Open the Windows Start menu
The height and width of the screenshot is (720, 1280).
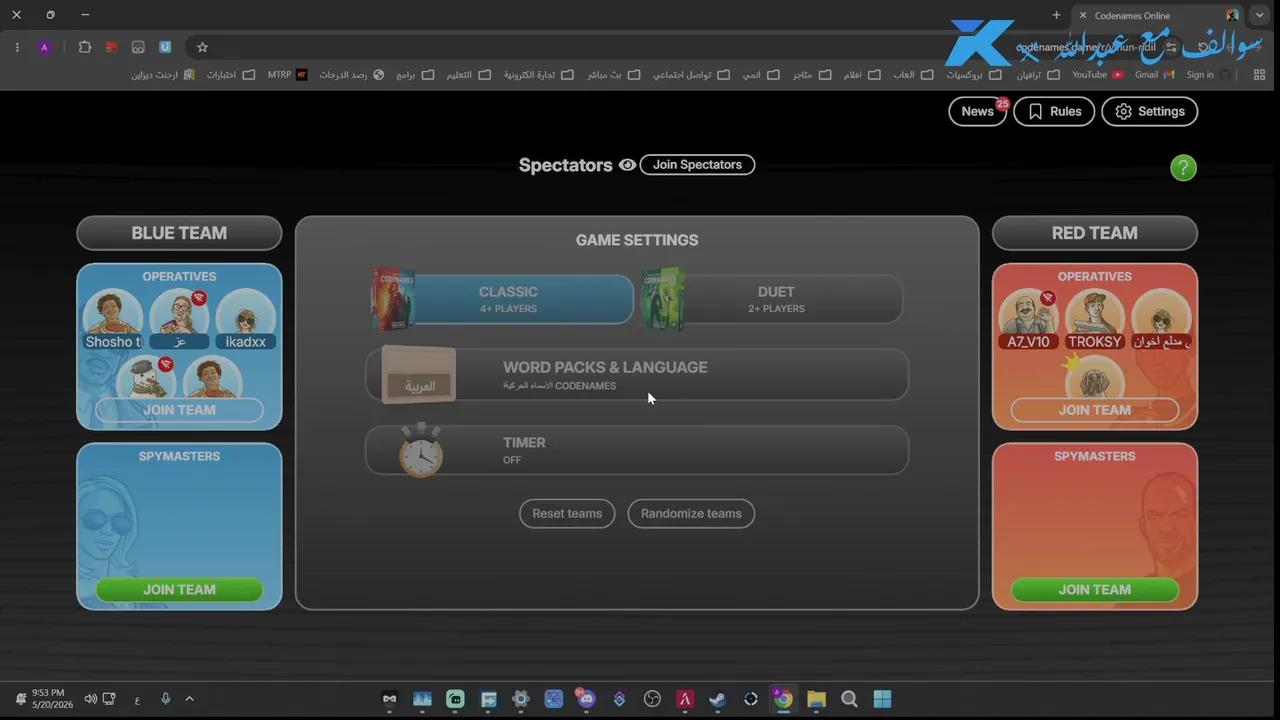pyautogui.click(x=882, y=699)
